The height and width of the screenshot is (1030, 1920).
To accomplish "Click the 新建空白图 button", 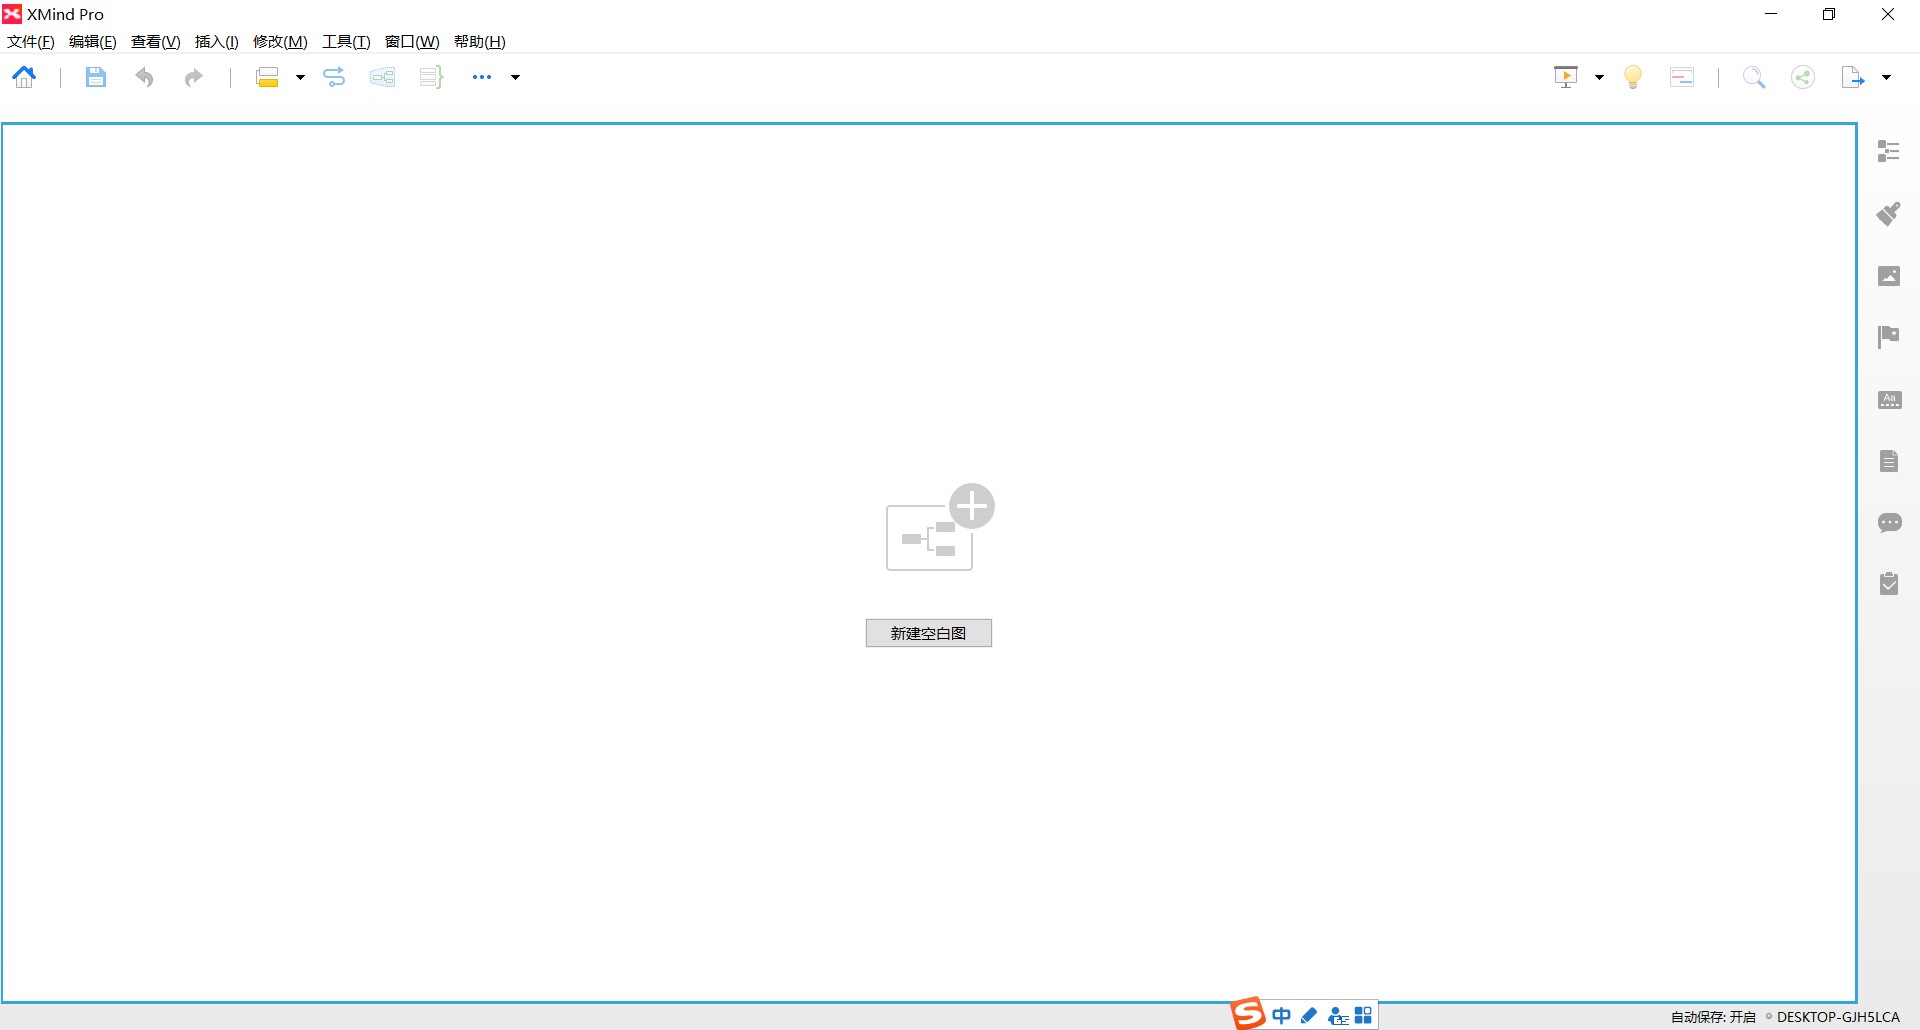I will pyautogui.click(x=928, y=633).
